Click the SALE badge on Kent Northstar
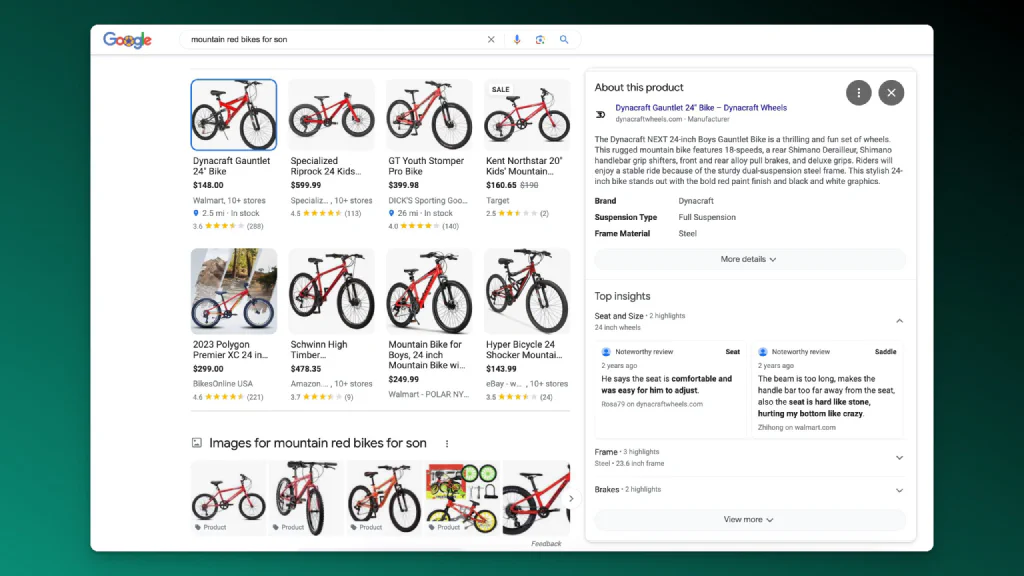Image resolution: width=1024 pixels, height=576 pixels. coord(501,89)
